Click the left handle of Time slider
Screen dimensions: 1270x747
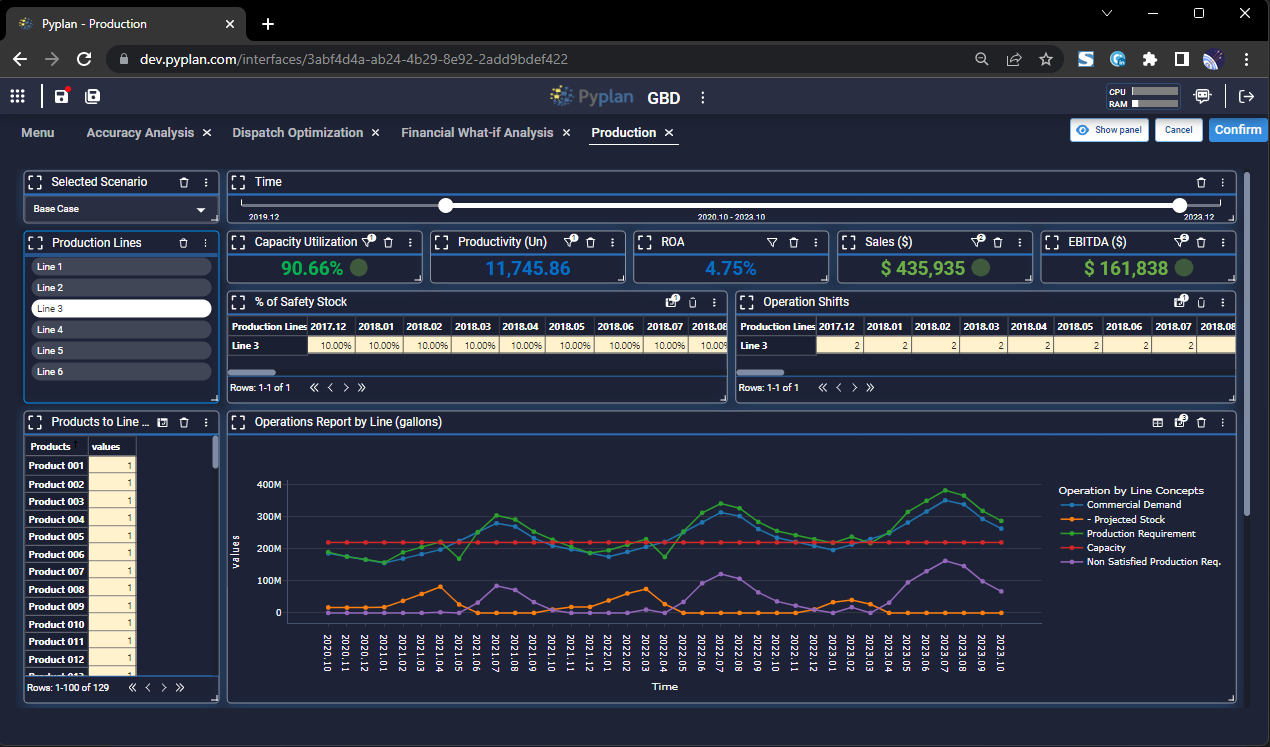tap(446, 205)
